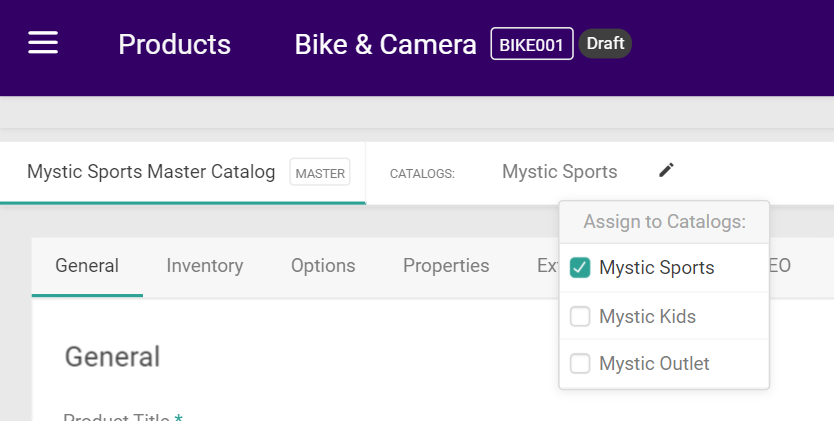Go to Products in the header
The height and width of the screenshot is (421, 834).
tap(174, 44)
